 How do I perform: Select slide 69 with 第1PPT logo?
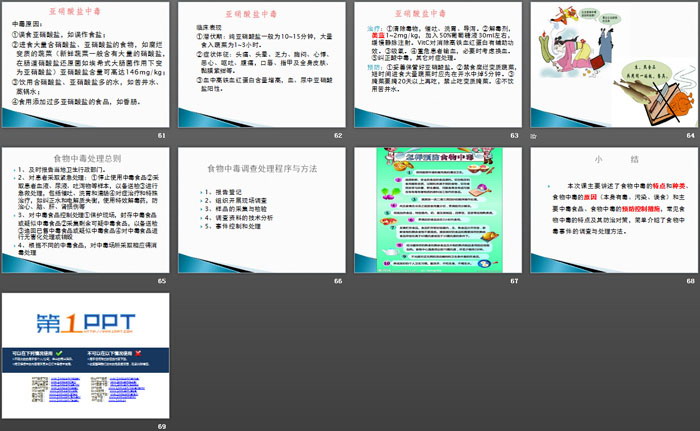click(x=86, y=356)
